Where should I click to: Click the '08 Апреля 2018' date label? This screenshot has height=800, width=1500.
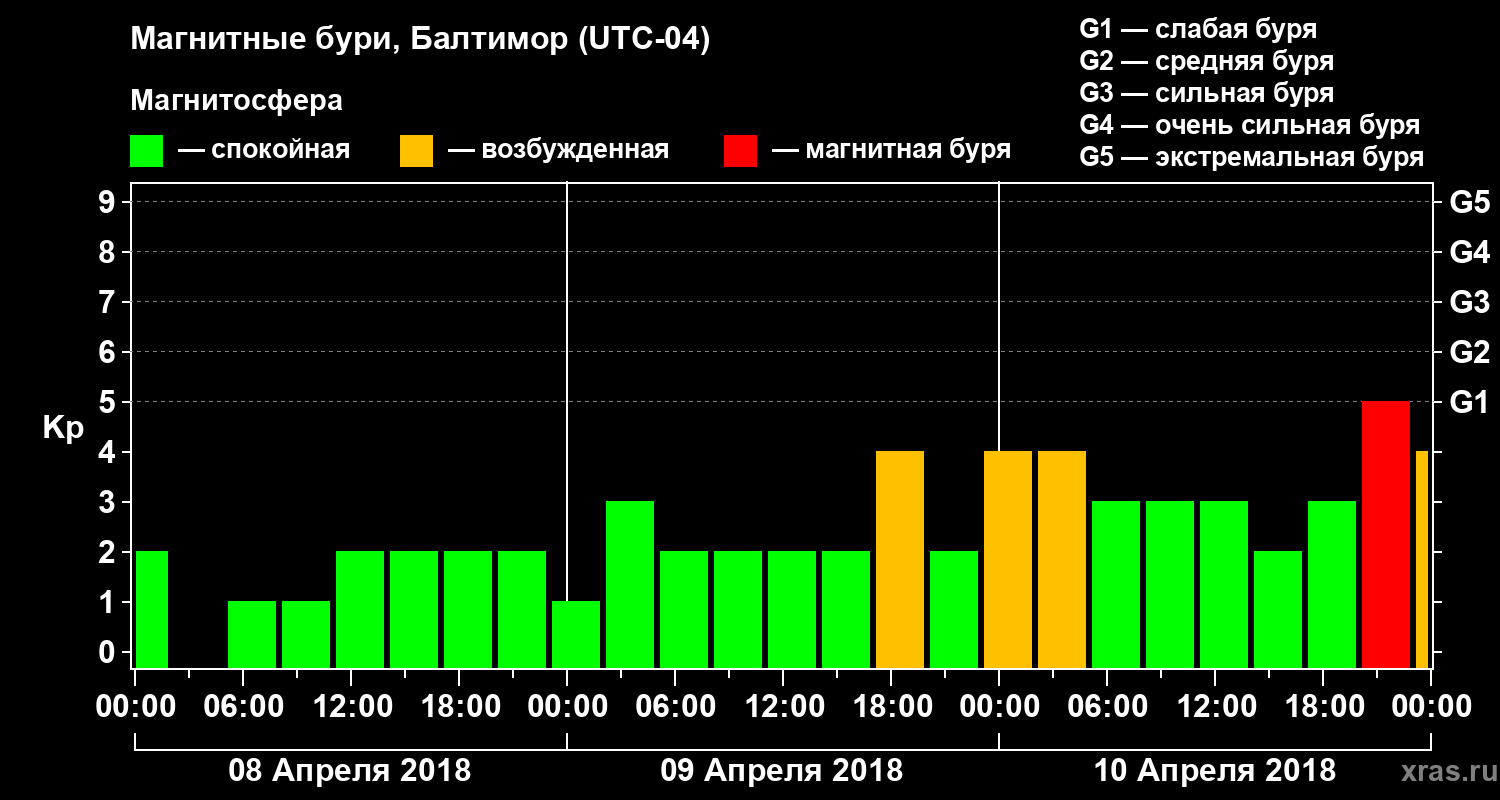click(x=350, y=771)
